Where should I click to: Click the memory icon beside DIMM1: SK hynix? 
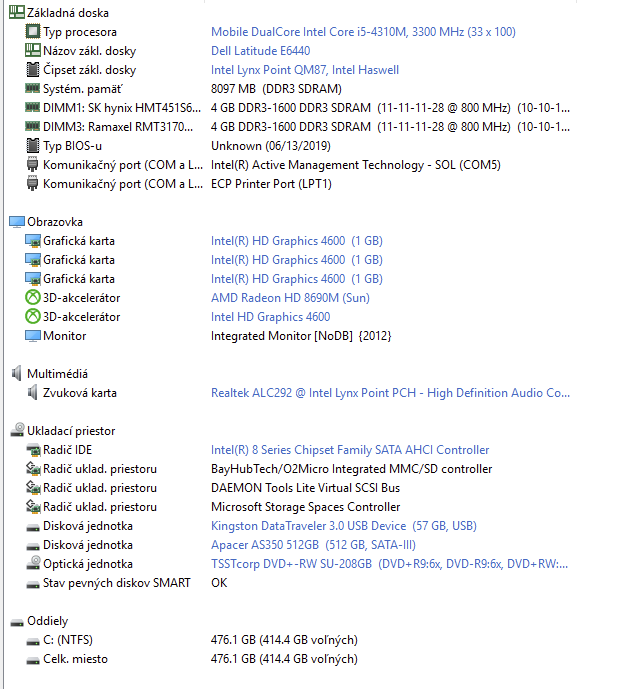click(33, 107)
